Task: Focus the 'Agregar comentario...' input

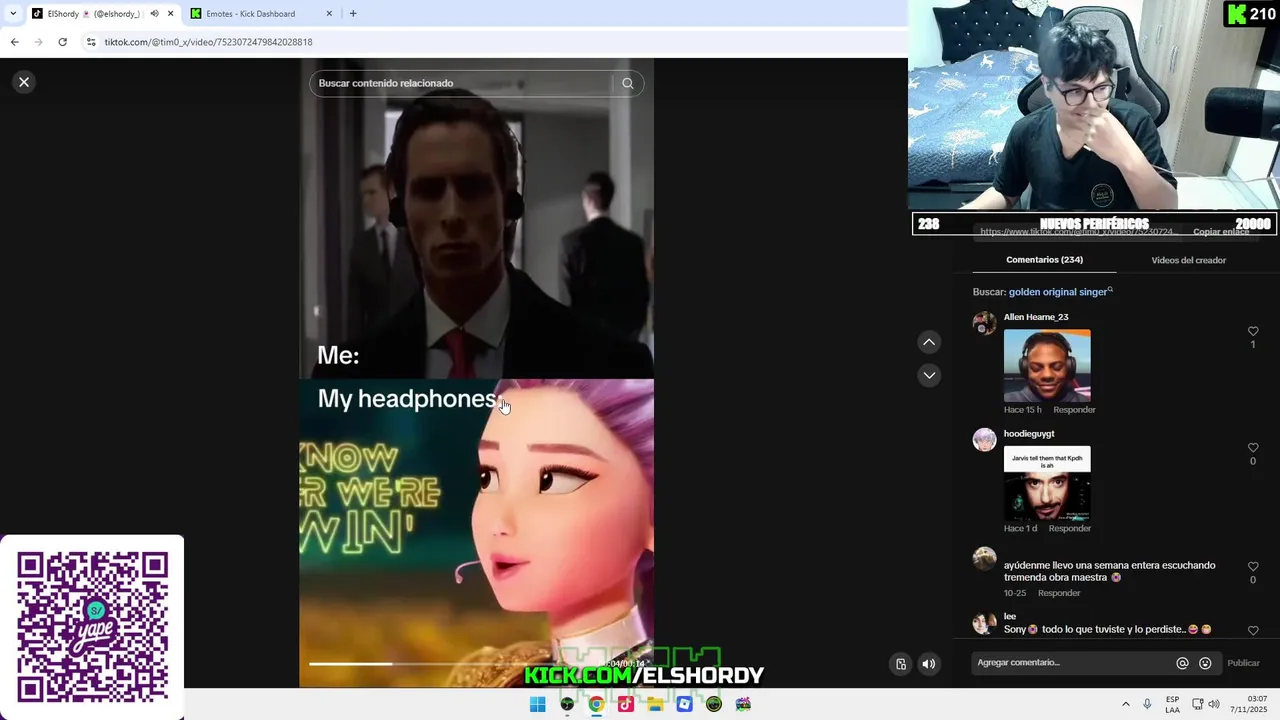Action: (x=1072, y=663)
